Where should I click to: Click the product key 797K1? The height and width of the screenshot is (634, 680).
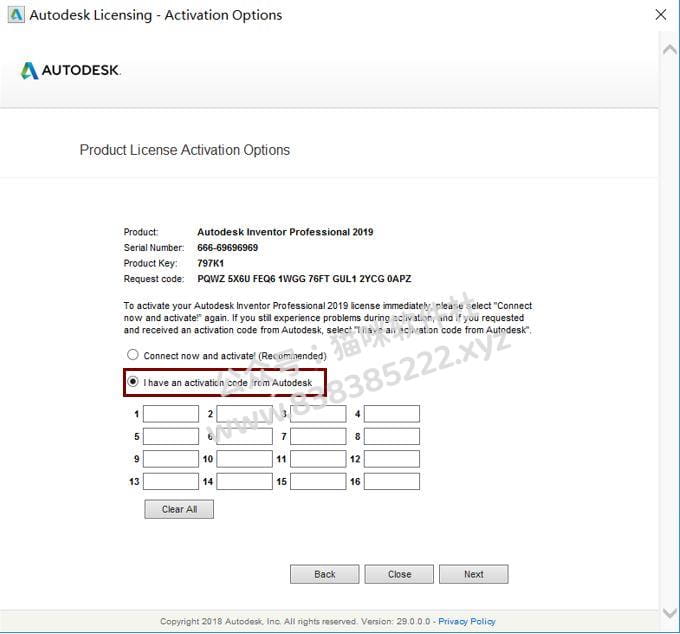point(210,263)
